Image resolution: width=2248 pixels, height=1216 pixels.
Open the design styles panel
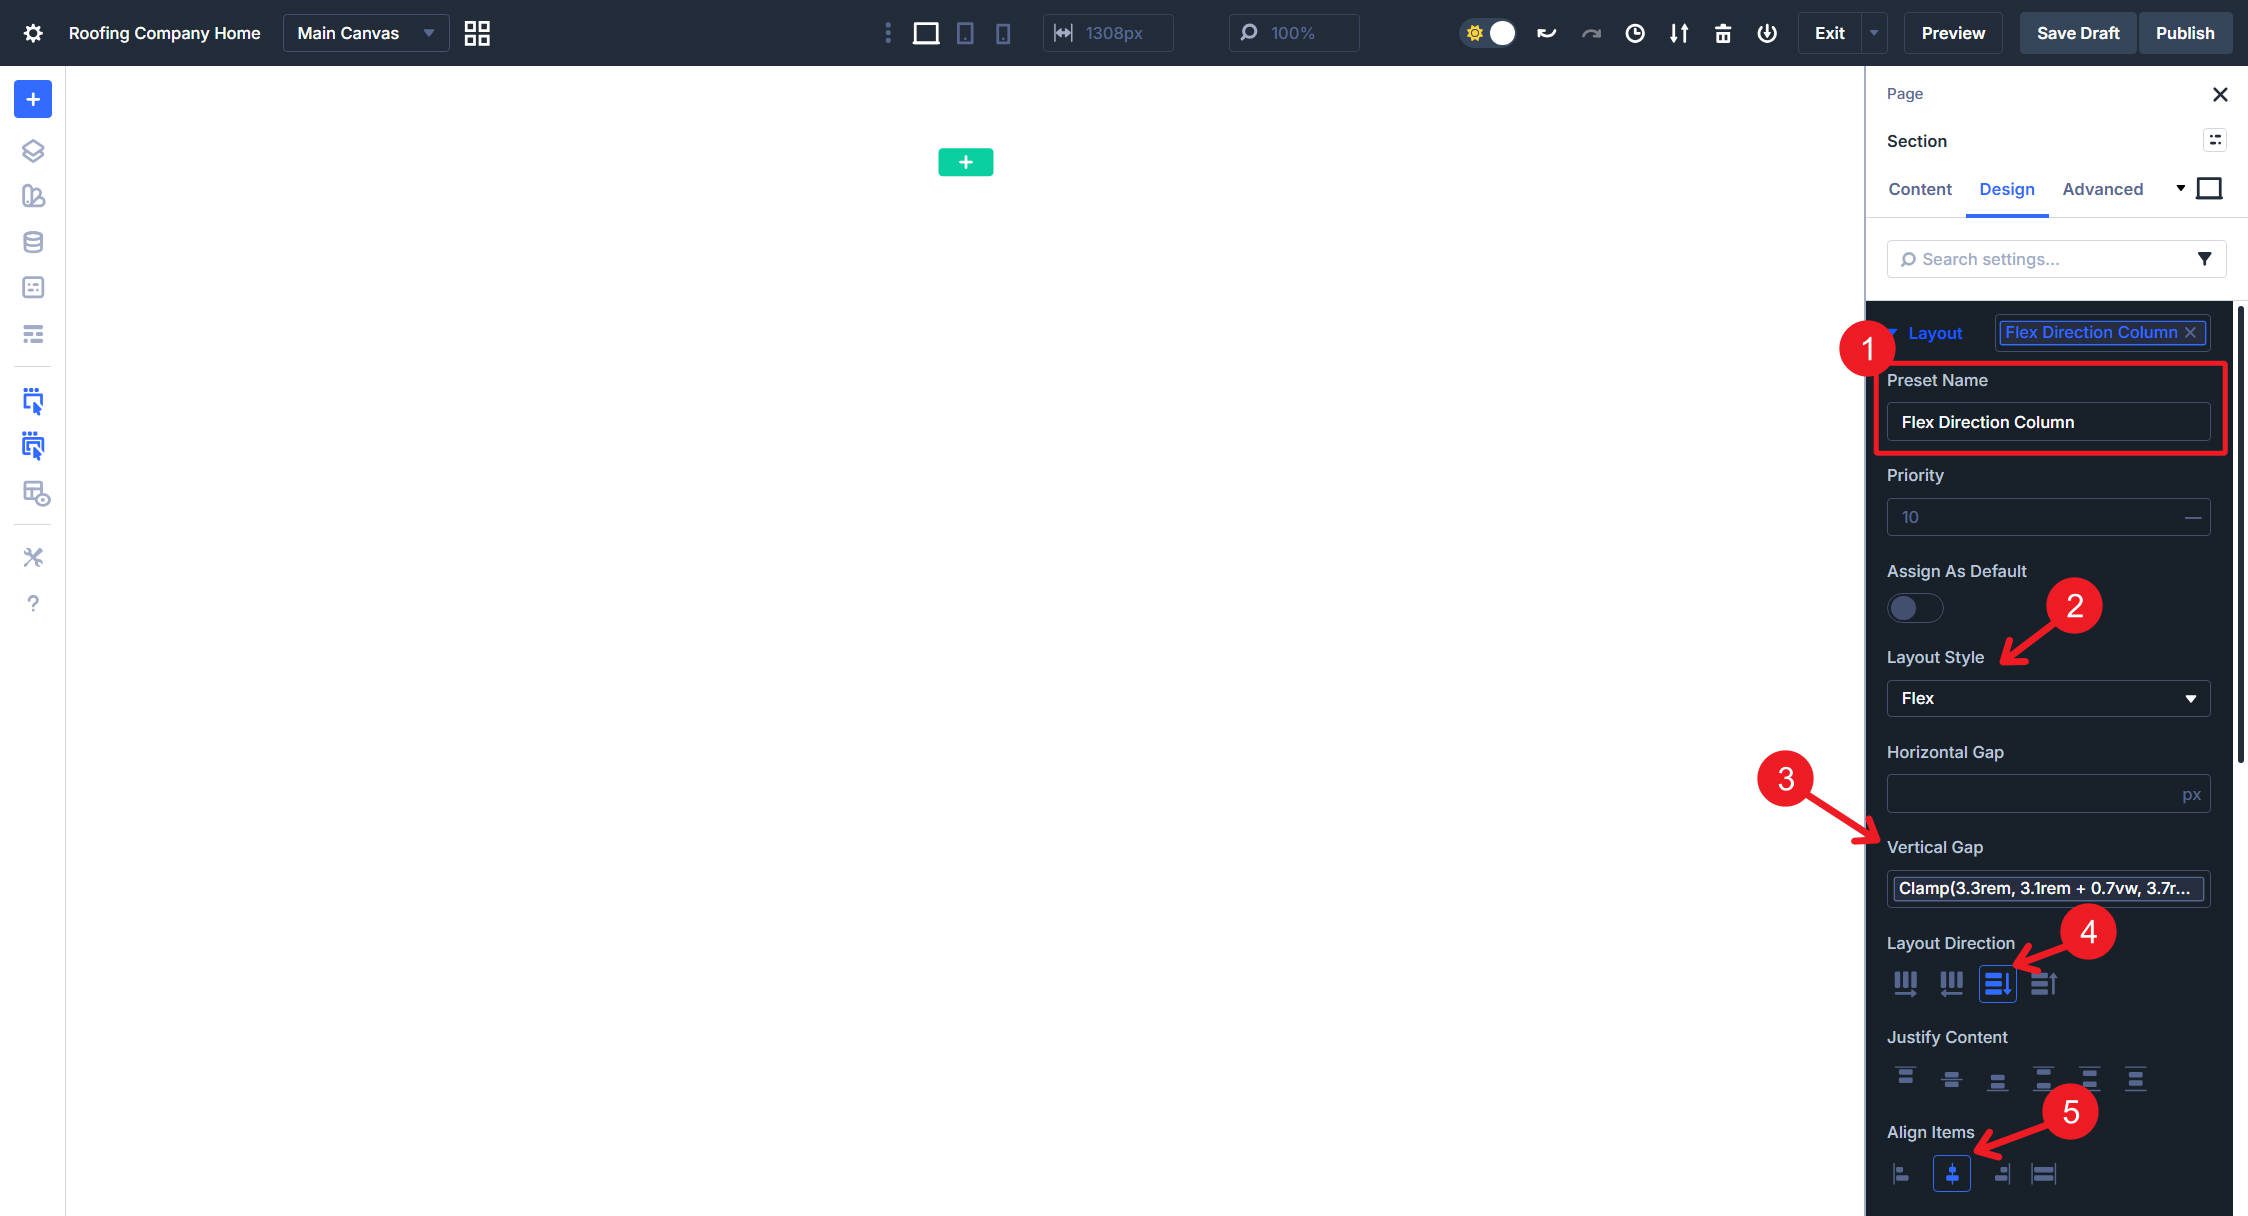tap(32, 196)
